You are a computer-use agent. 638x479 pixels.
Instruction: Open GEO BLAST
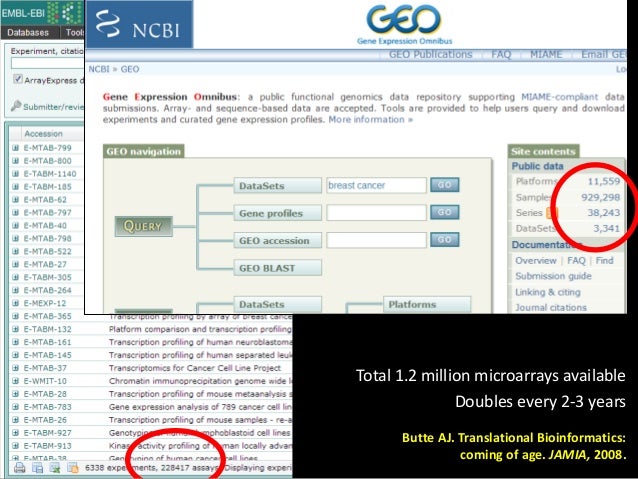[277, 268]
